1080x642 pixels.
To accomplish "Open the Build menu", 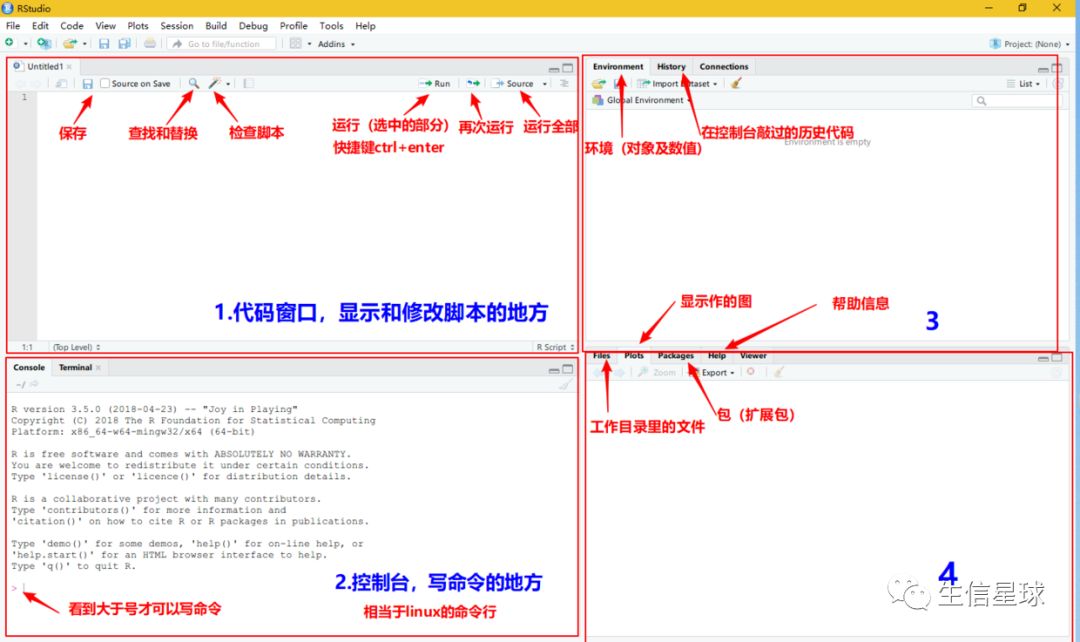I will tap(216, 25).
